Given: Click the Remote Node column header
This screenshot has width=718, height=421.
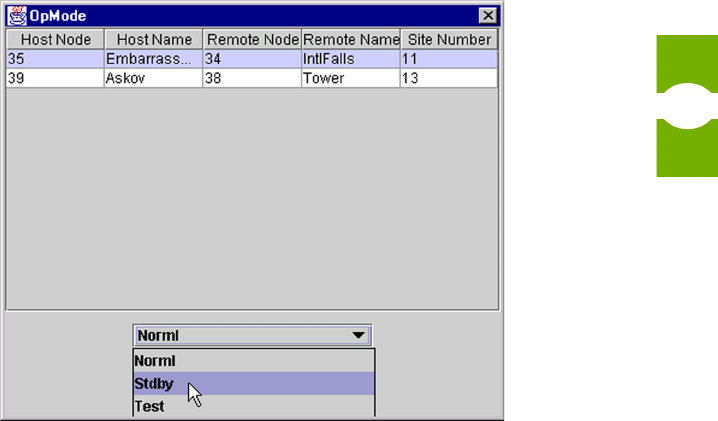Looking at the screenshot, I should coord(252,39).
